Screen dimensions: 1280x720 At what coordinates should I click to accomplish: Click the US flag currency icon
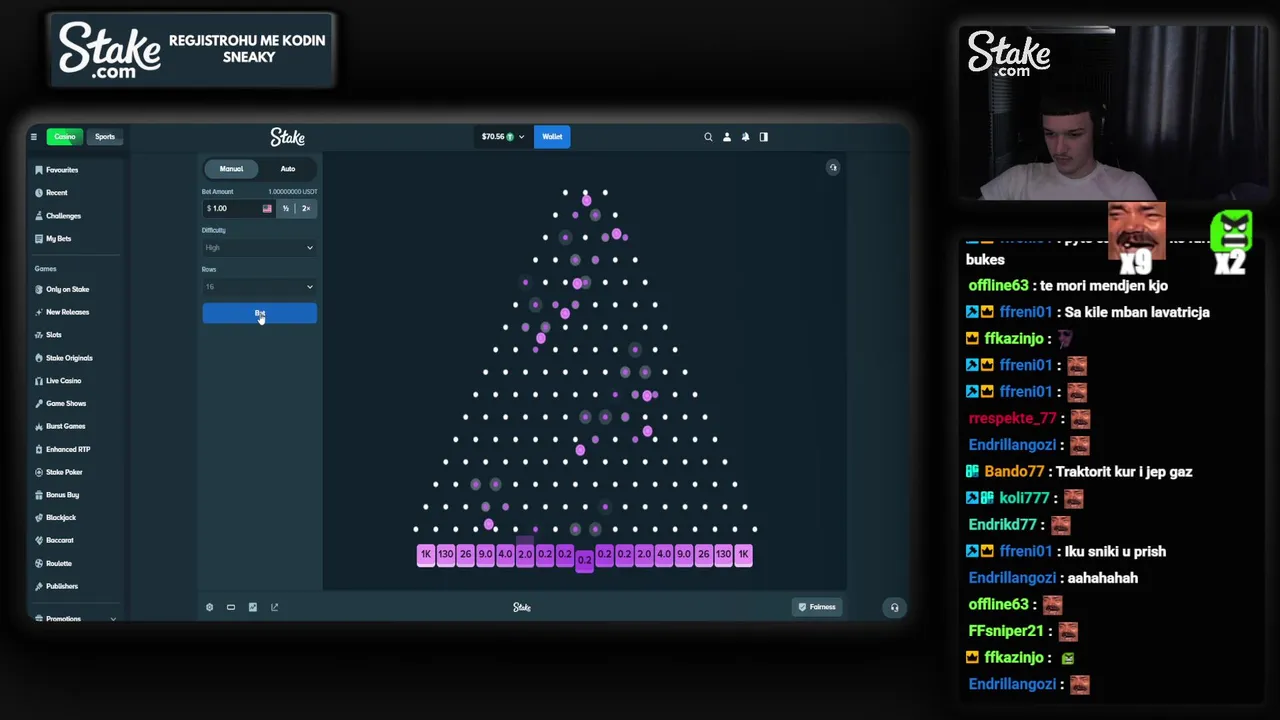coord(267,208)
